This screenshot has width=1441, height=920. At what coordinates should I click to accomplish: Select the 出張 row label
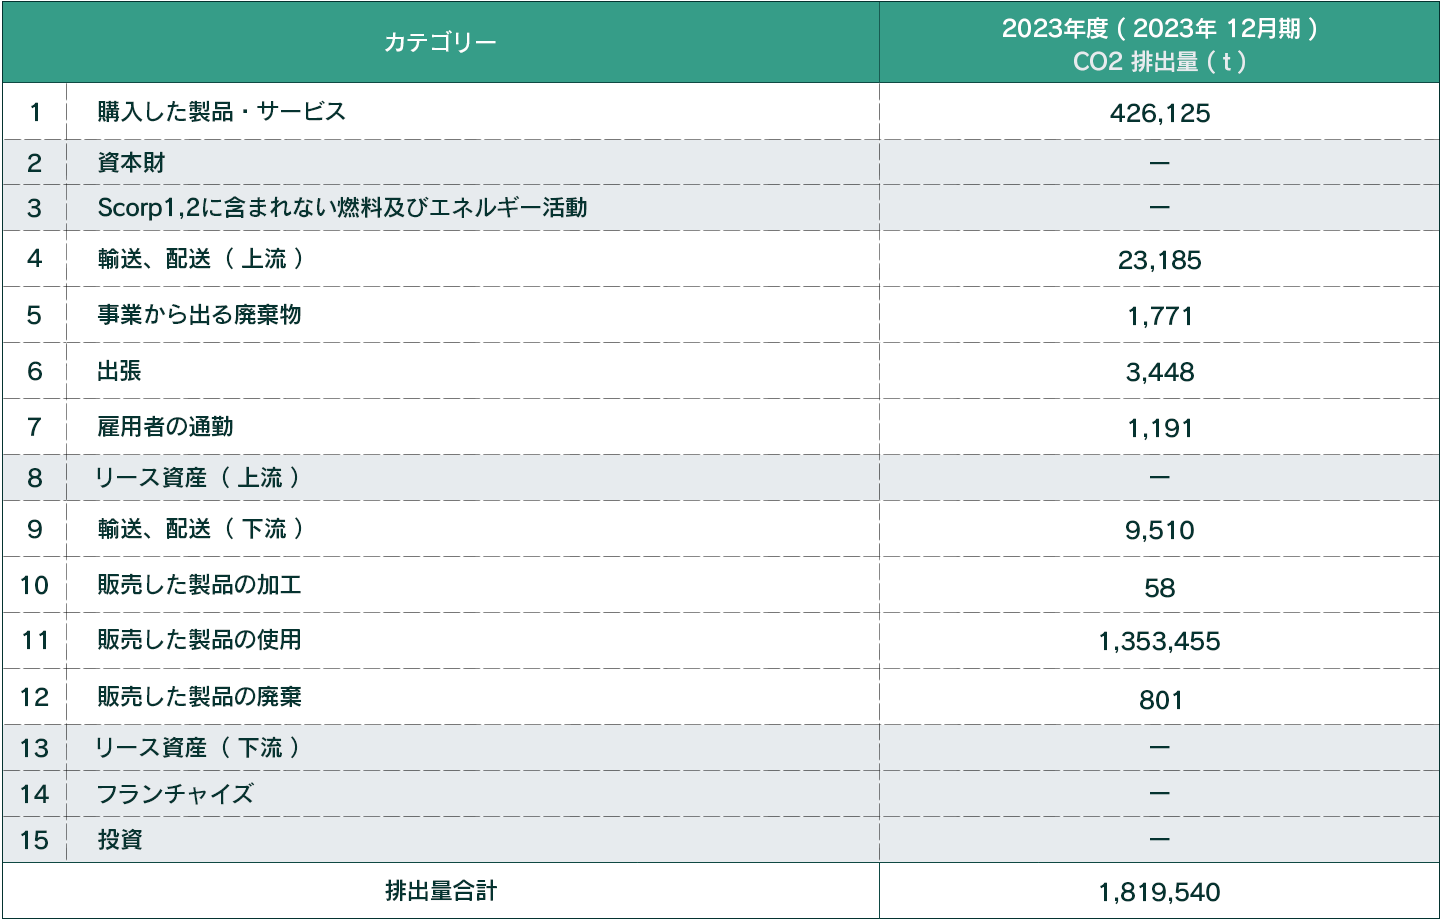tap(119, 371)
